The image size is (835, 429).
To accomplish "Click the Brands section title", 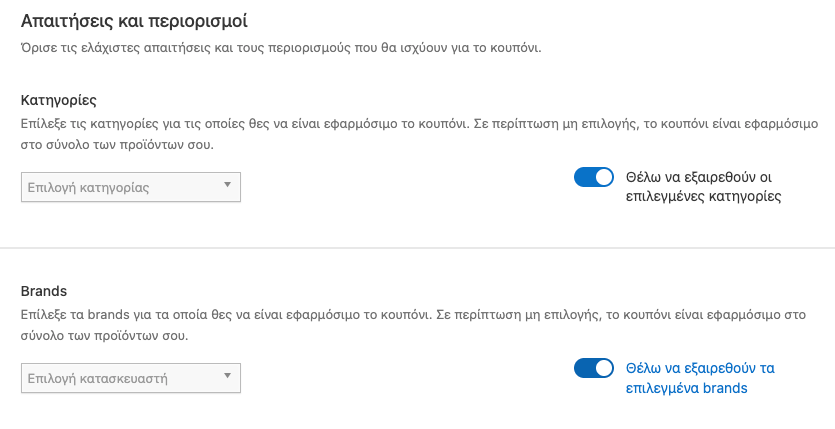I will 44,291.
